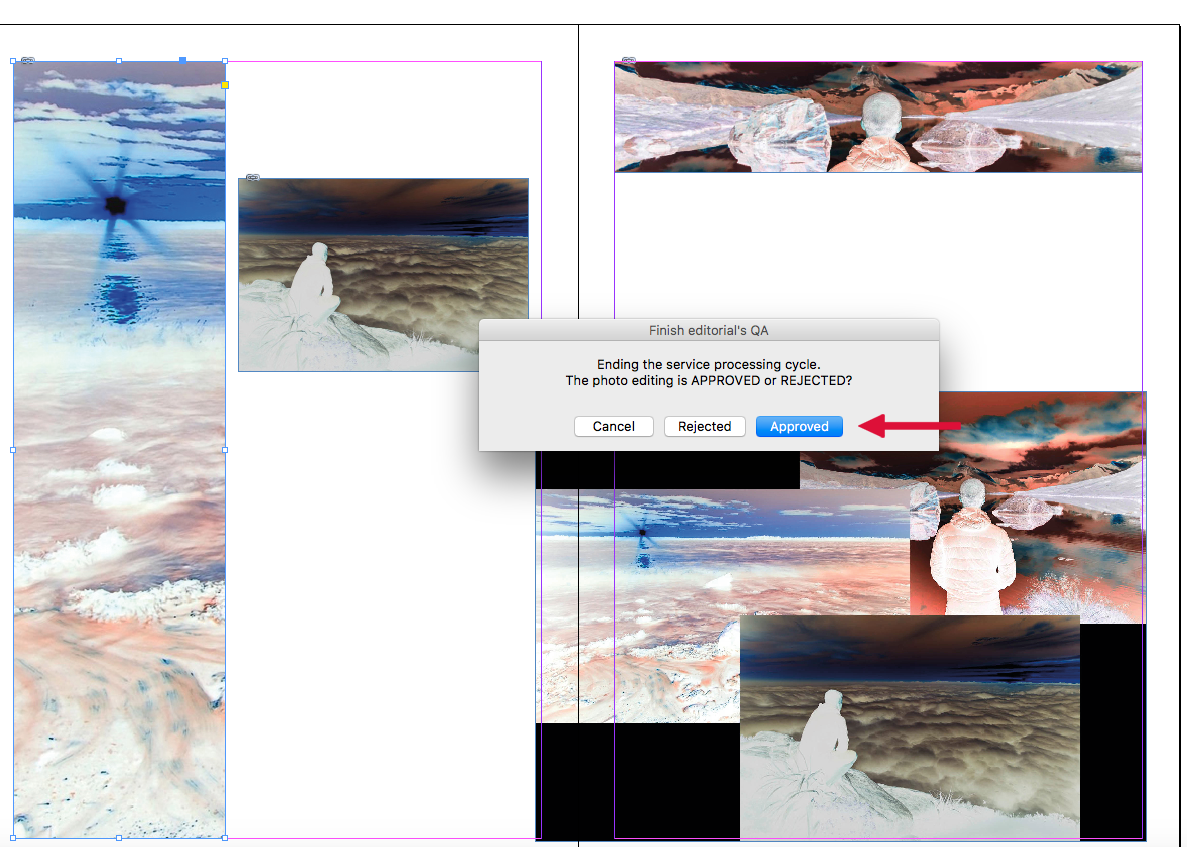Click the bottom-center handle of the sunset frame
Viewport: 1187px width, 847px height.
pyautogui.click(x=119, y=838)
